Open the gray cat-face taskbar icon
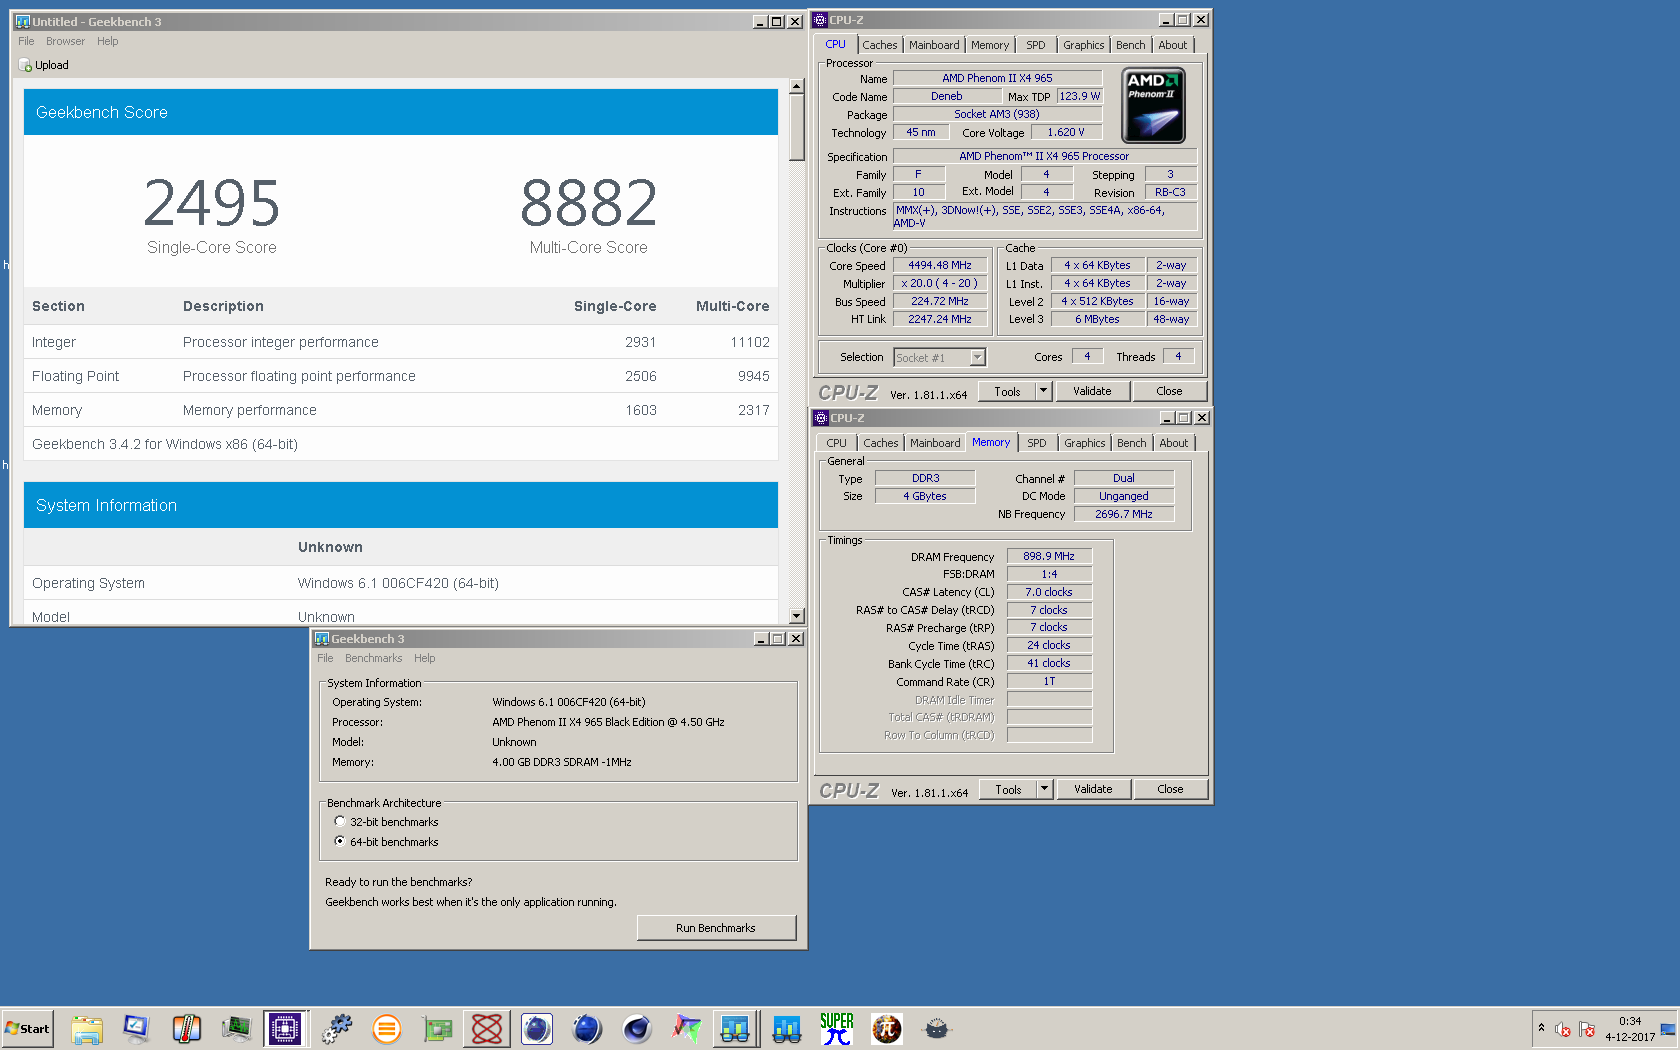Screen dimensions: 1680x1050 tap(937, 1028)
